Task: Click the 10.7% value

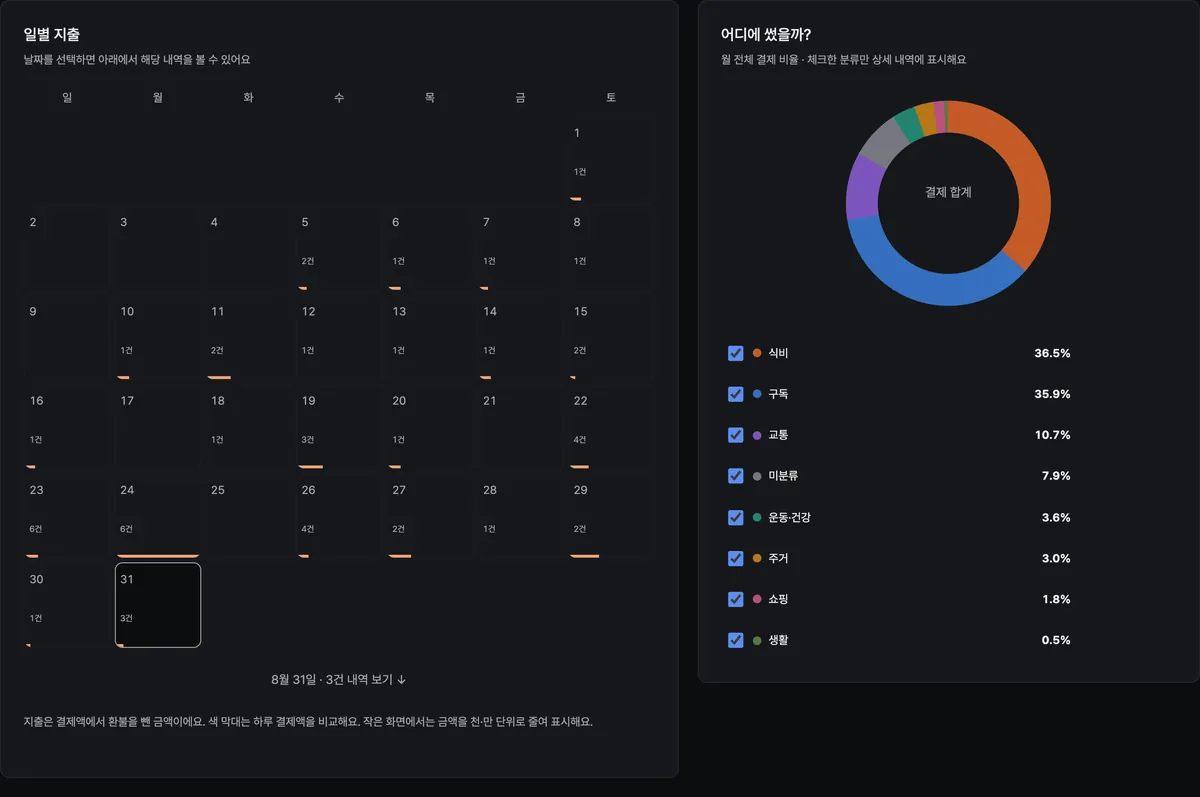Action: tap(1052, 435)
